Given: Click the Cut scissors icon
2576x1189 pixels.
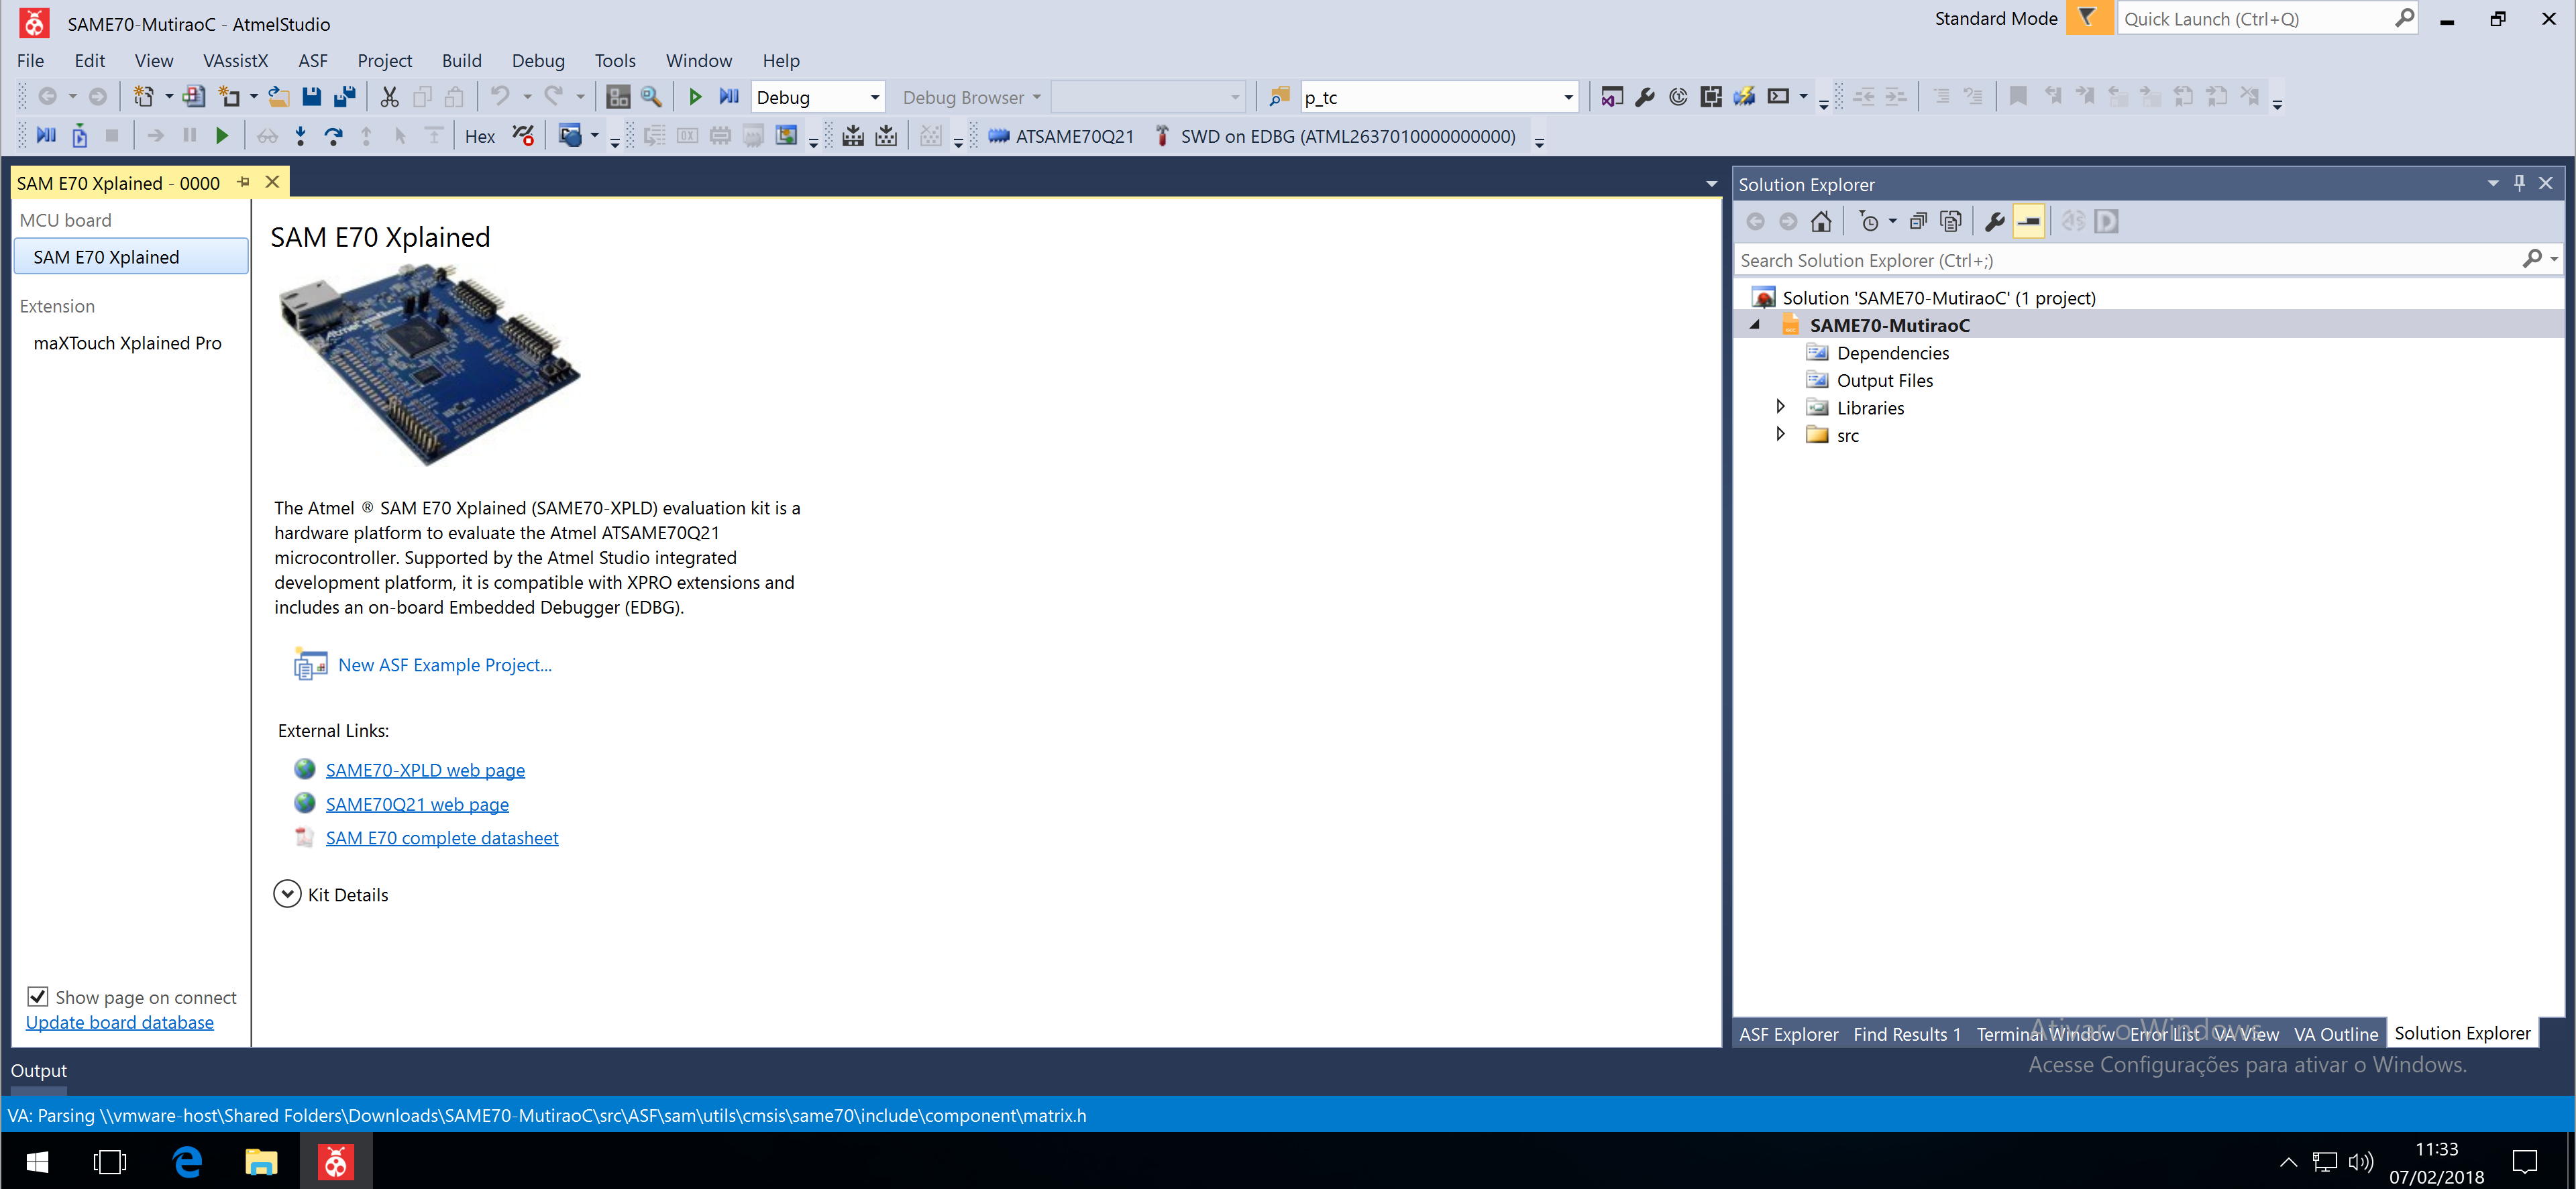Looking at the screenshot, I should pyautogui.click(x=390, y=97).
